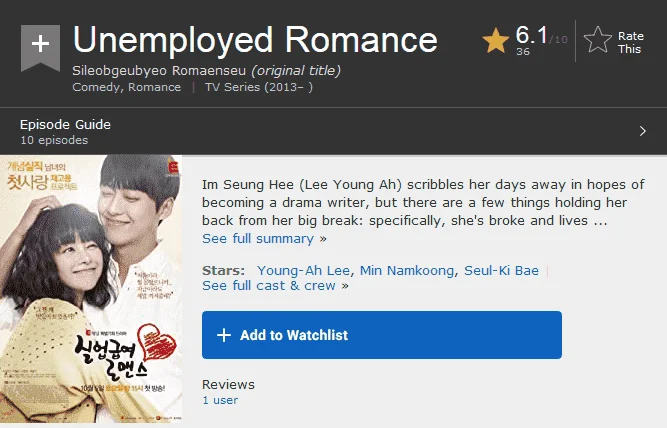
Task: Click the outlined Rate This star
Action: coord(598,40)
